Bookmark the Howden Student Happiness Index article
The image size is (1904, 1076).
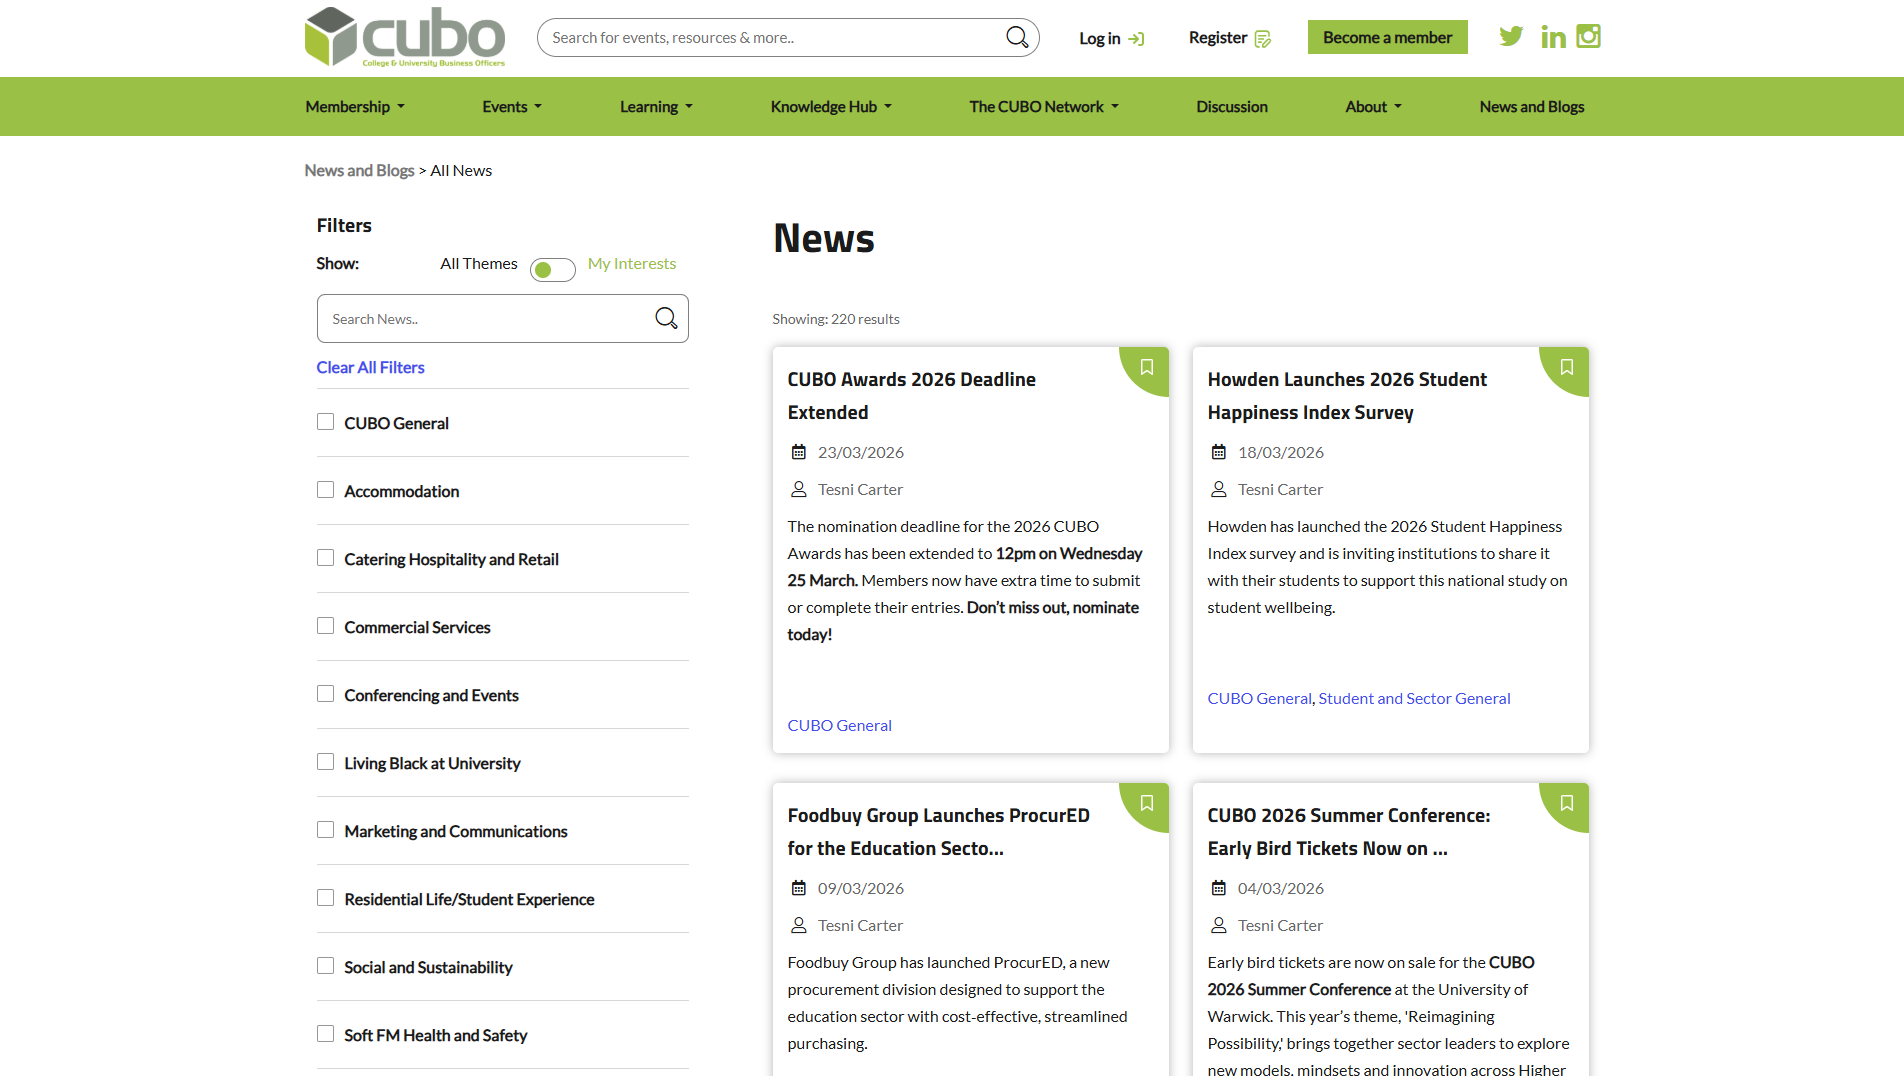(x=1567, y=367)
